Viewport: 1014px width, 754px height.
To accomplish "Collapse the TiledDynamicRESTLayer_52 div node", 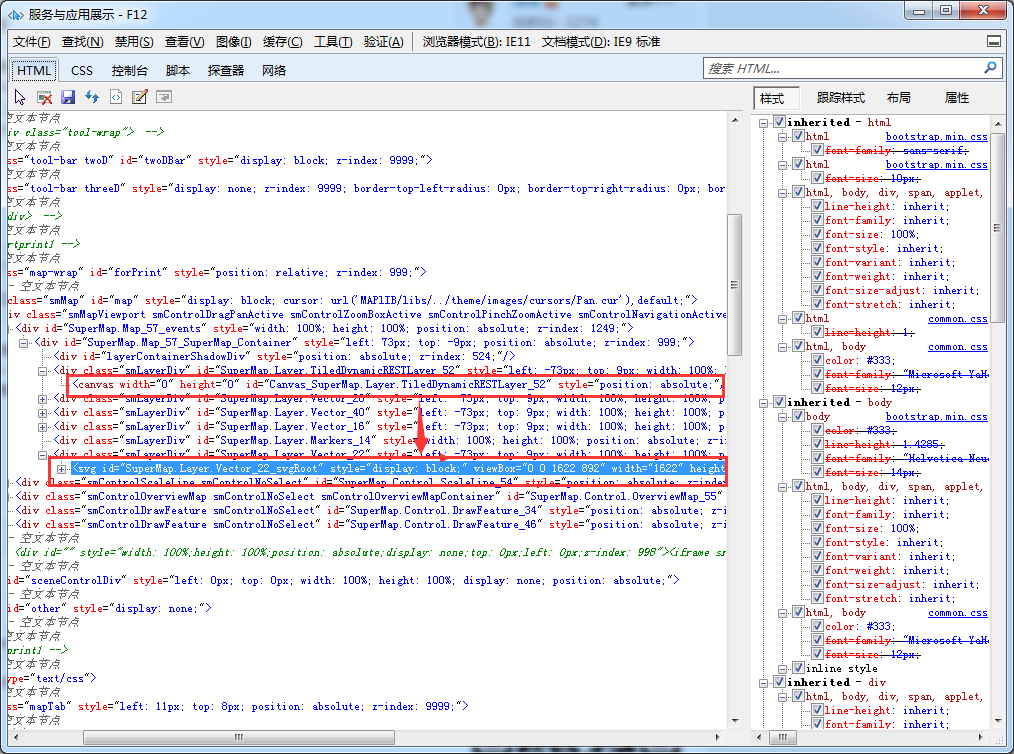I will point(43,371).
